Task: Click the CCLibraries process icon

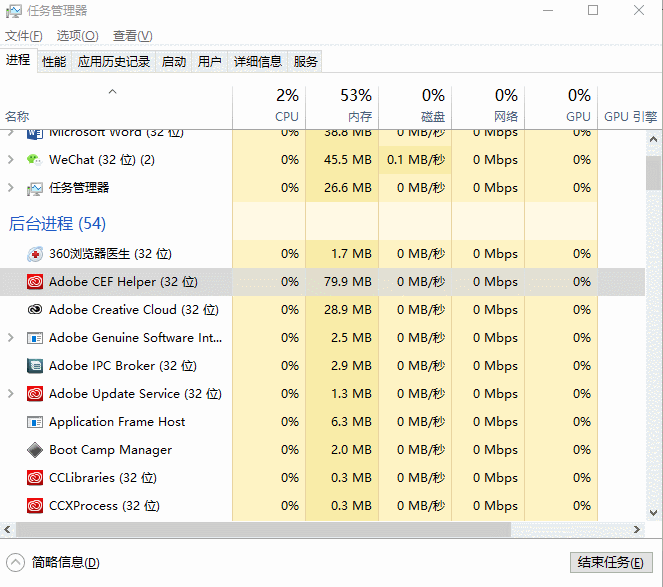Action: pyautogui.click(x=35, y=478)
